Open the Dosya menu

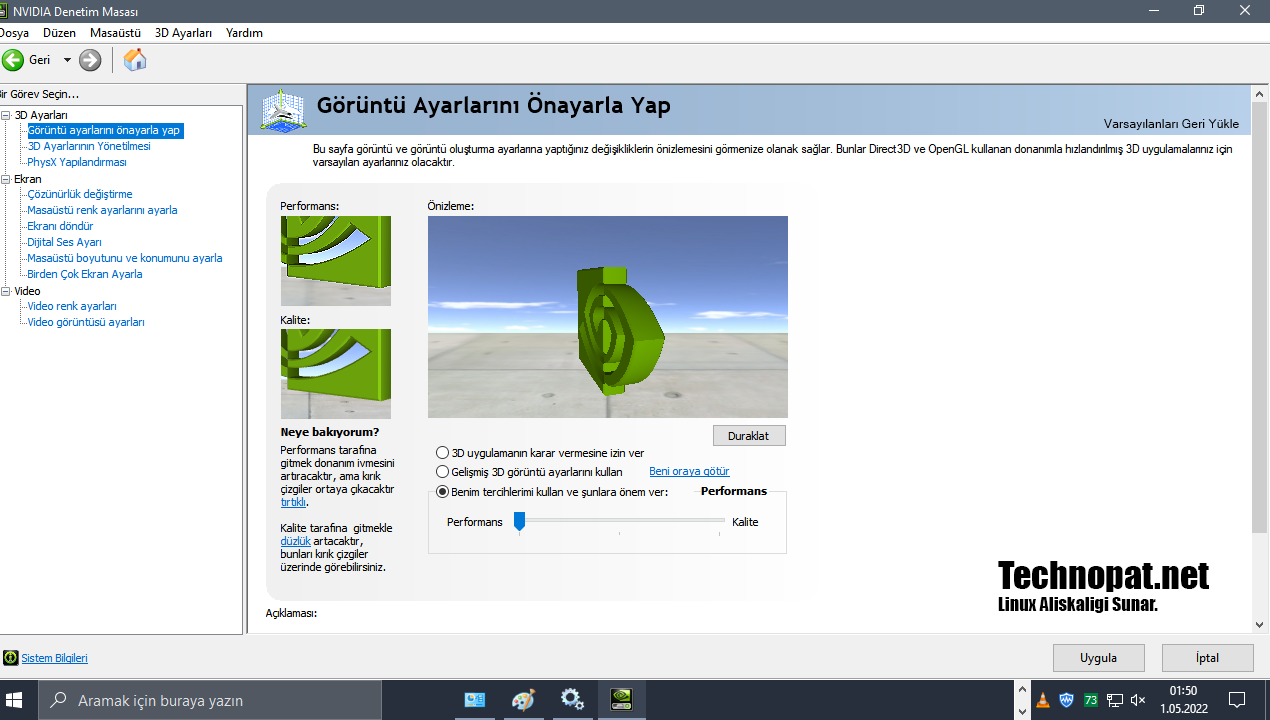(x=13, y=33)
